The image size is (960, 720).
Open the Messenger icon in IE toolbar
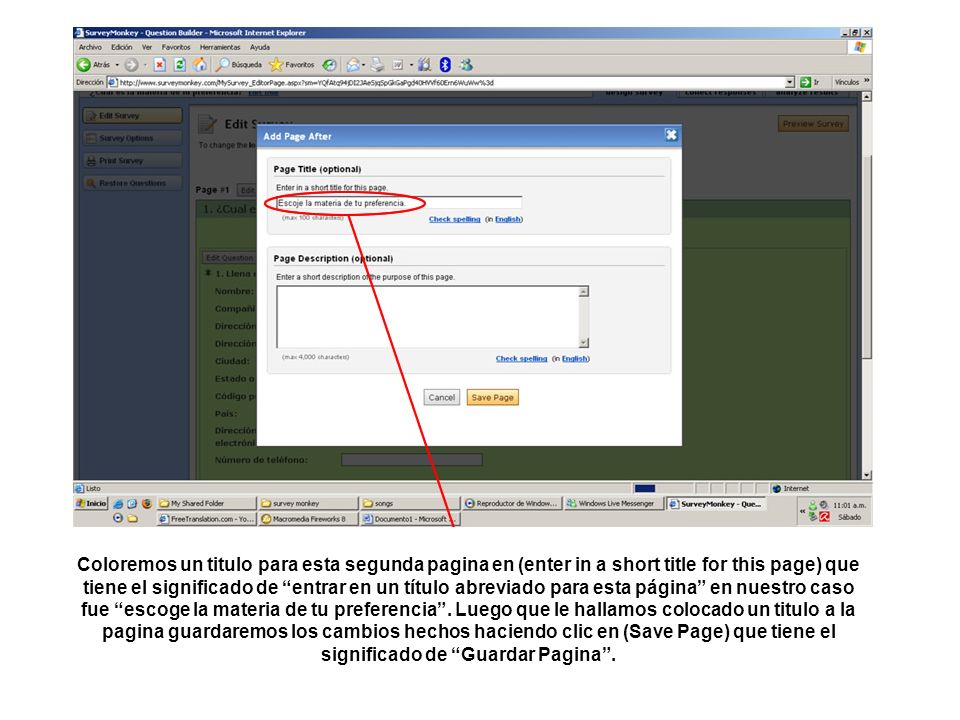(467, 64)
